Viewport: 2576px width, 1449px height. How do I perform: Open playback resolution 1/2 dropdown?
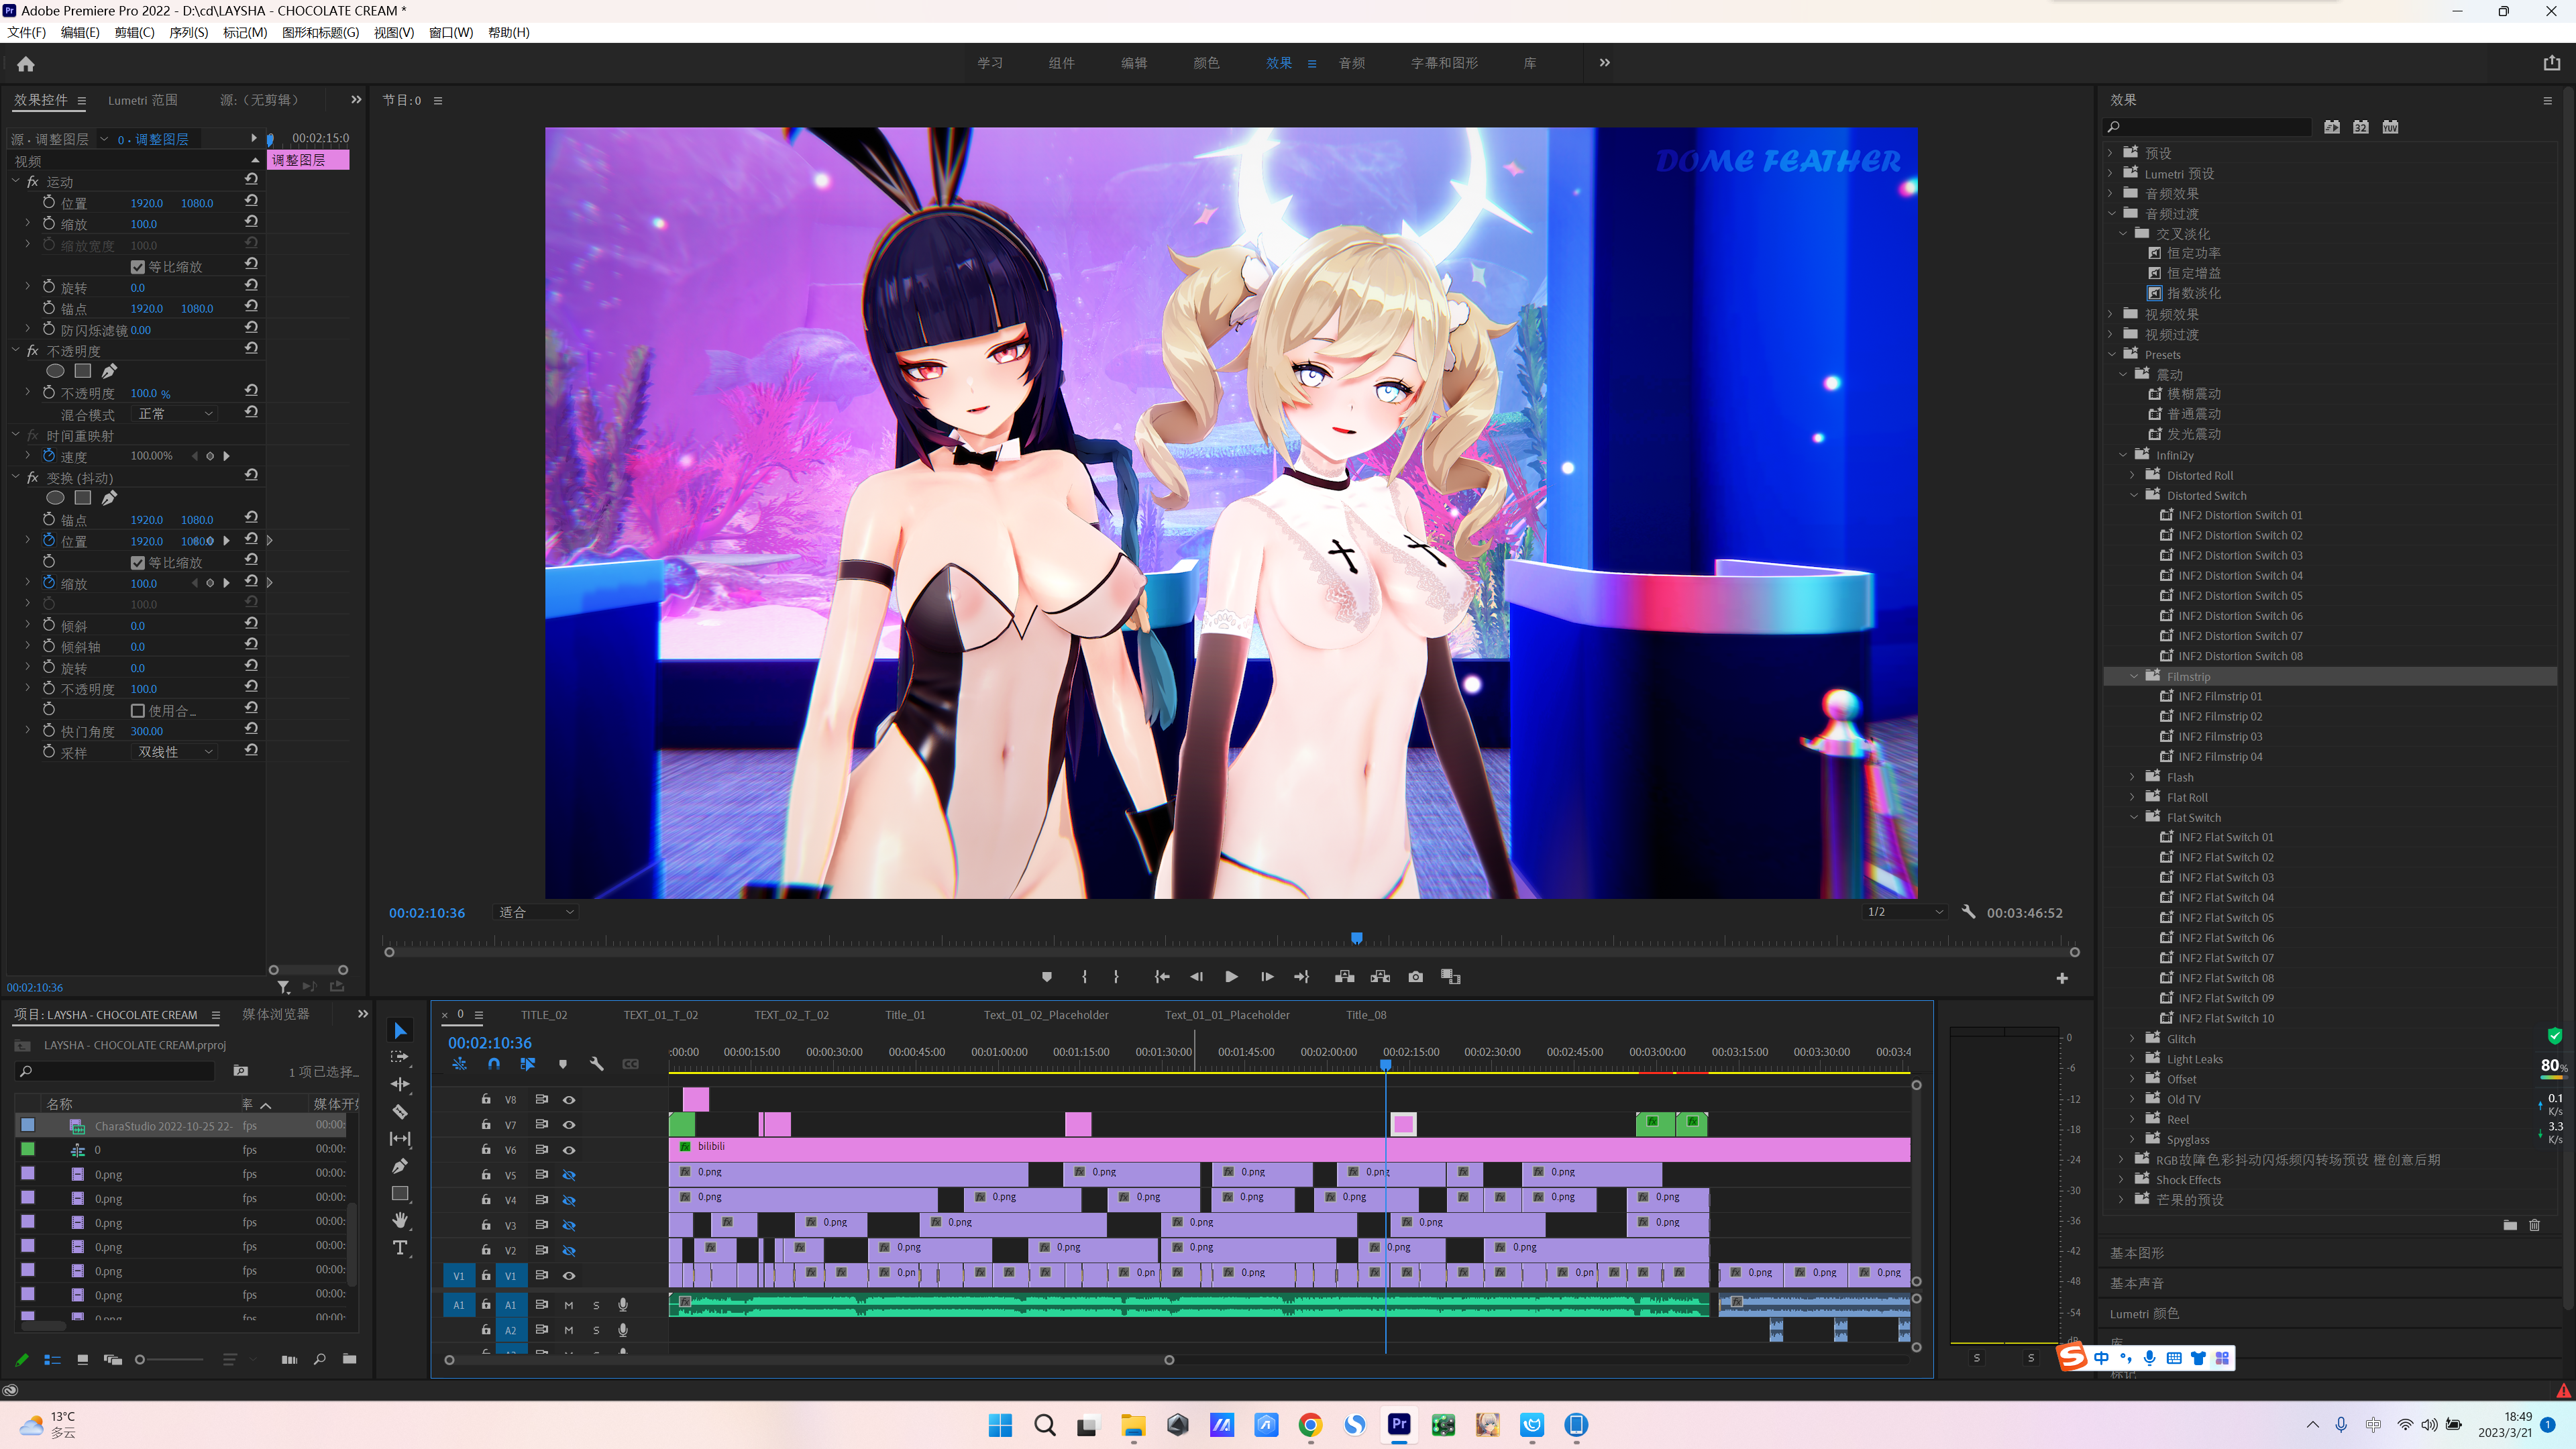(1905, 912)
